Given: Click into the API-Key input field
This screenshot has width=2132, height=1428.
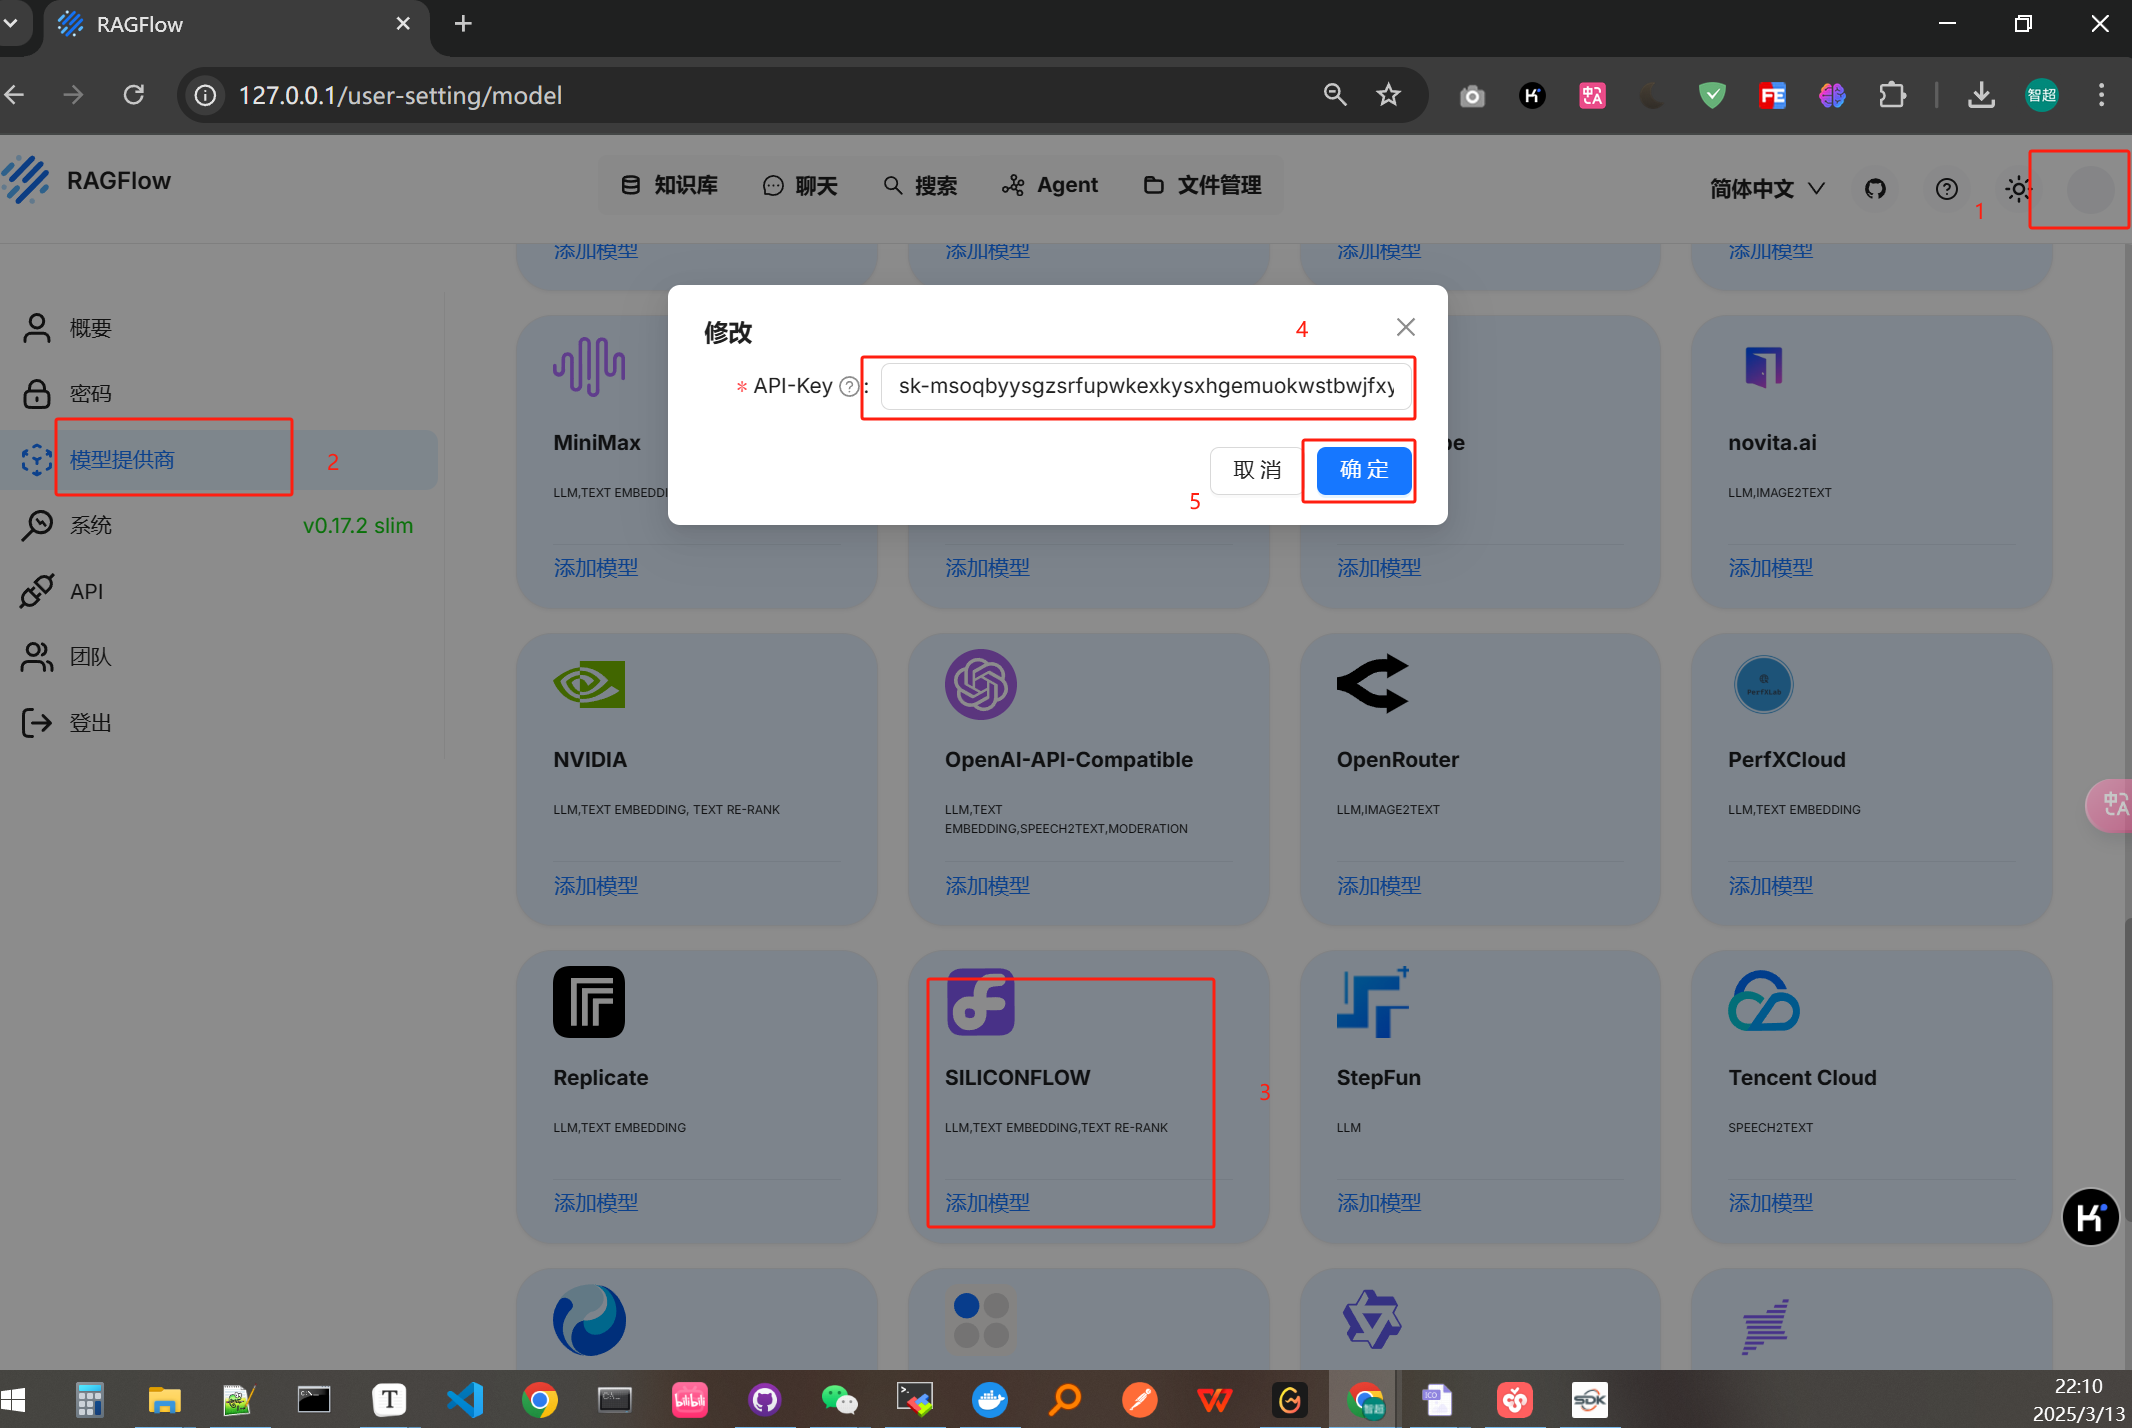Looking at the screenshot, I should click(1145, 387).
